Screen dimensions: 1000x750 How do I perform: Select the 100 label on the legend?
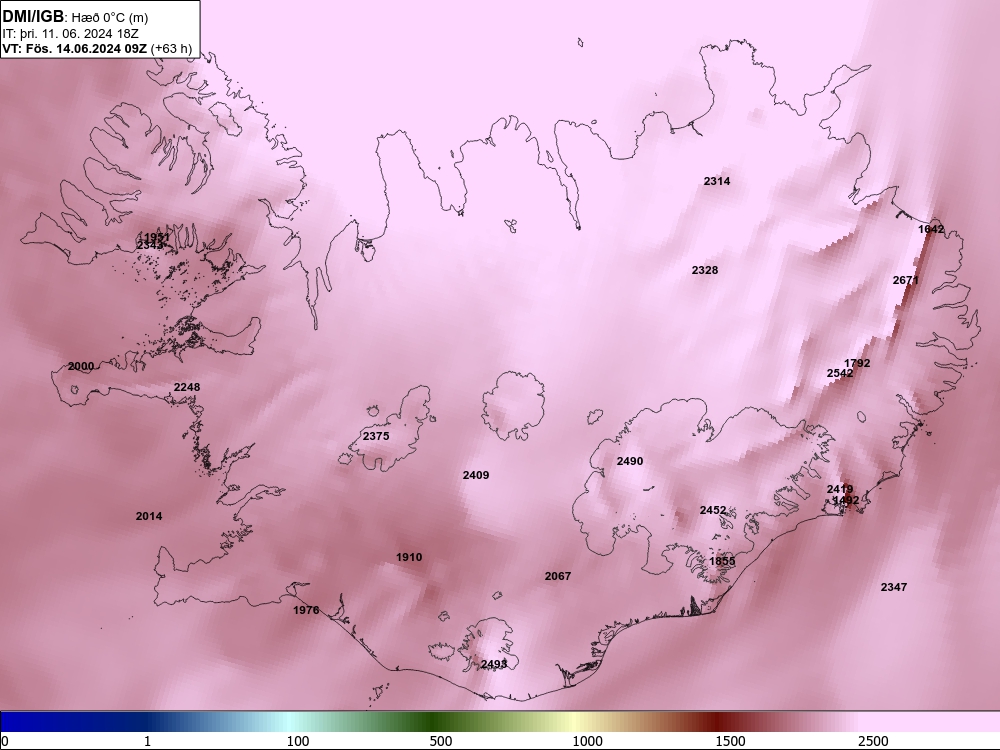point(298,741)
